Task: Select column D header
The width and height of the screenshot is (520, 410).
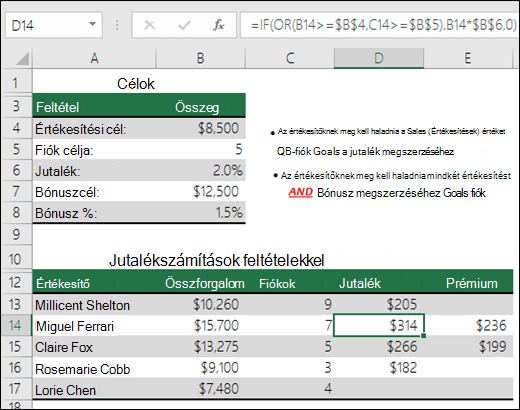Action: coord(379,58)
